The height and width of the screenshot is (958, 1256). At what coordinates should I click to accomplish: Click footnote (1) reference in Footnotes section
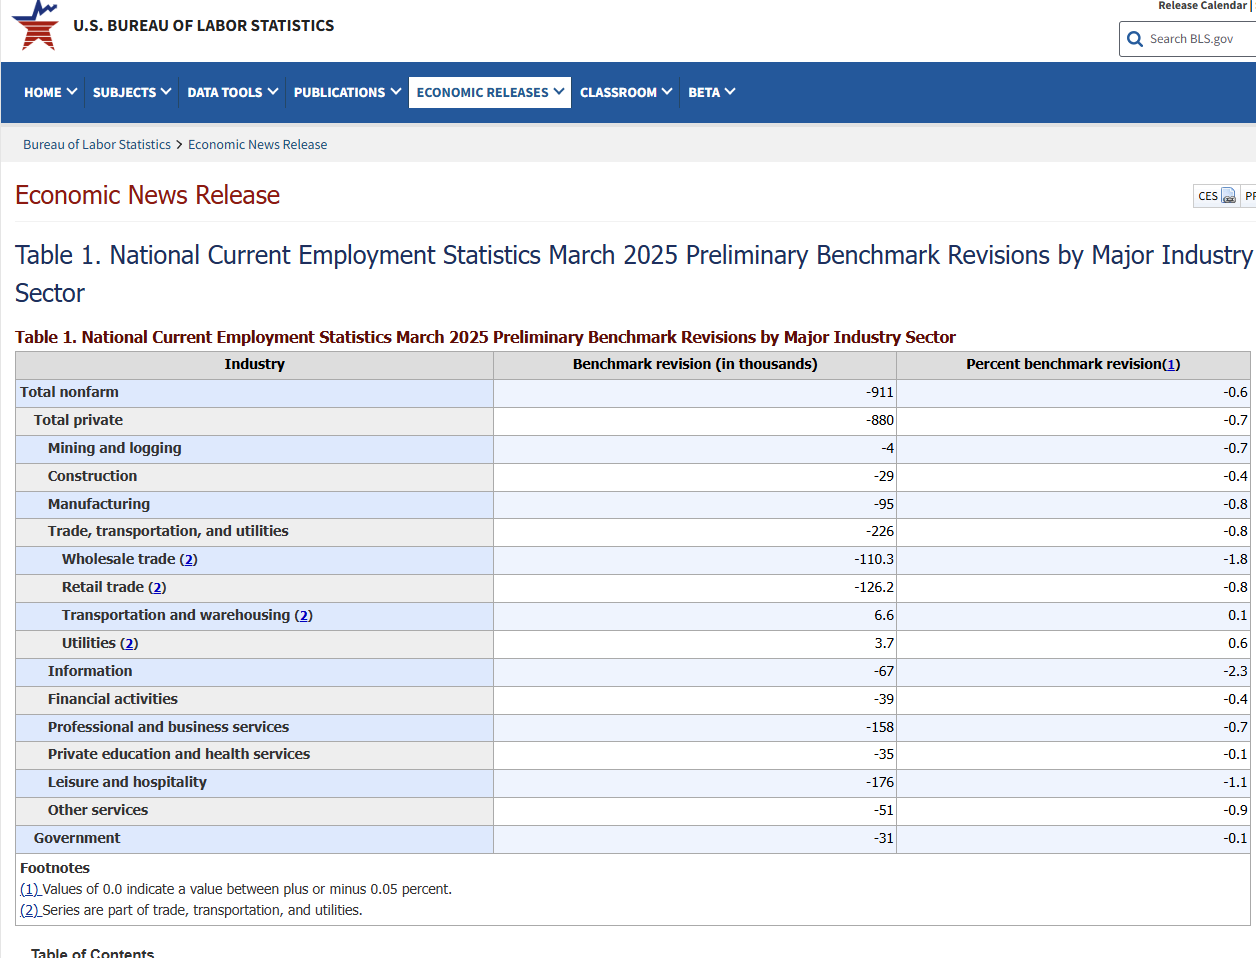(x=29, y=889)
